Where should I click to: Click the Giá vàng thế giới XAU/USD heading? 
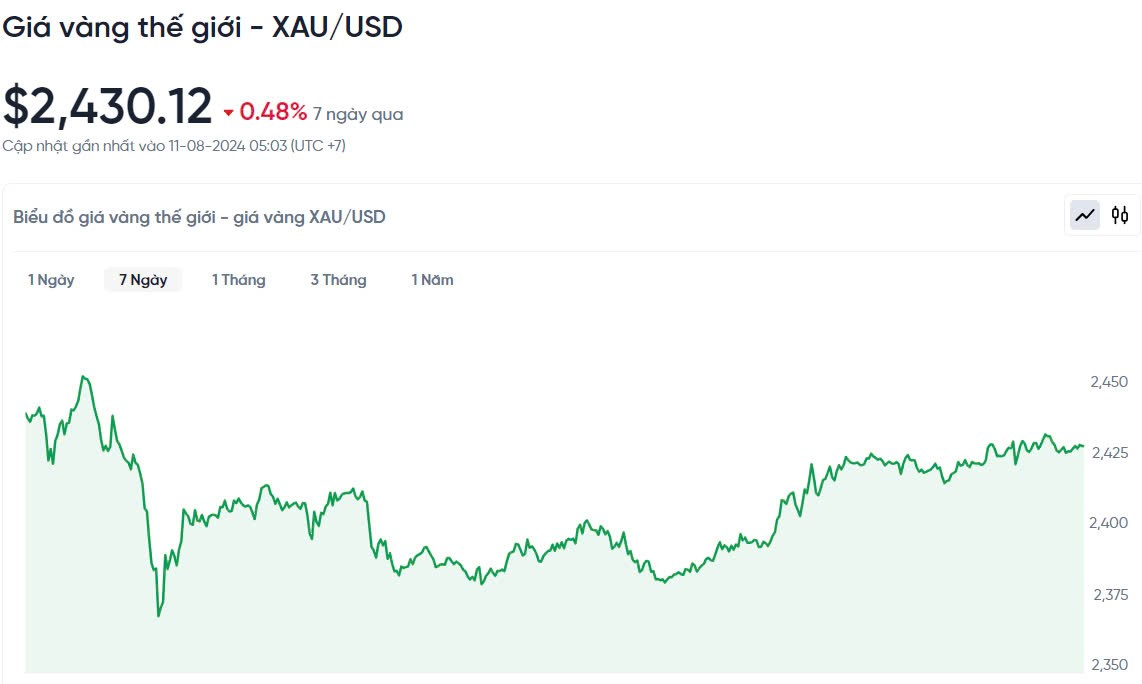pyautogui.click(x=202, y=28)
